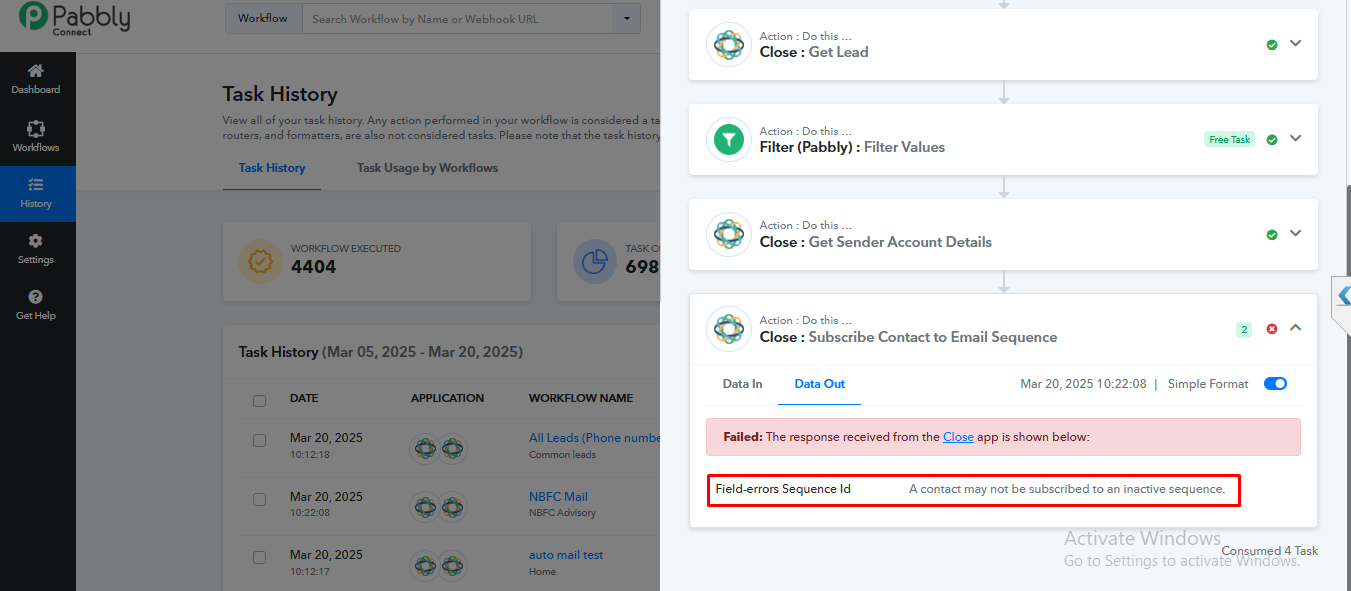
Task: Check the All Leads row checkbox
Action: point(260,440)
